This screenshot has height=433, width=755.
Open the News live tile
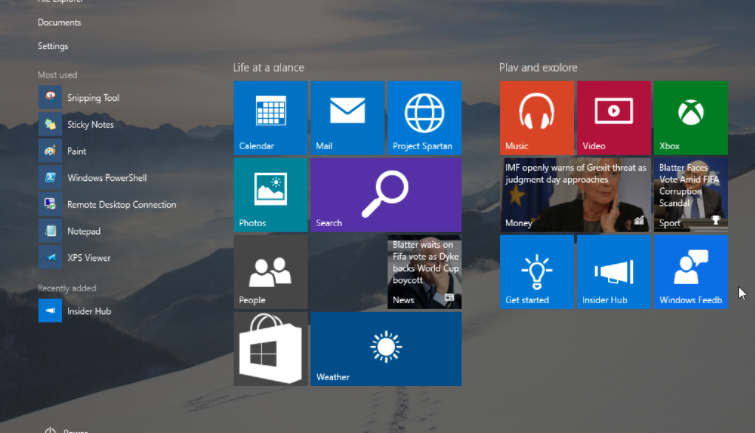424,272
